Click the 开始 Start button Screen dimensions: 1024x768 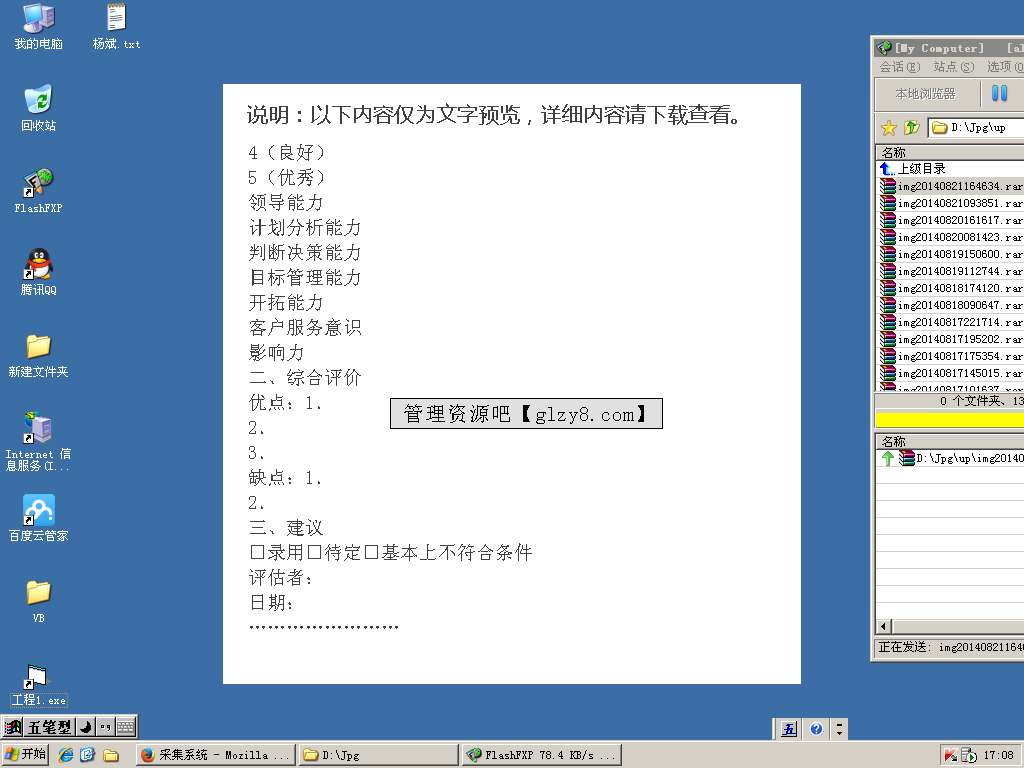25,754
